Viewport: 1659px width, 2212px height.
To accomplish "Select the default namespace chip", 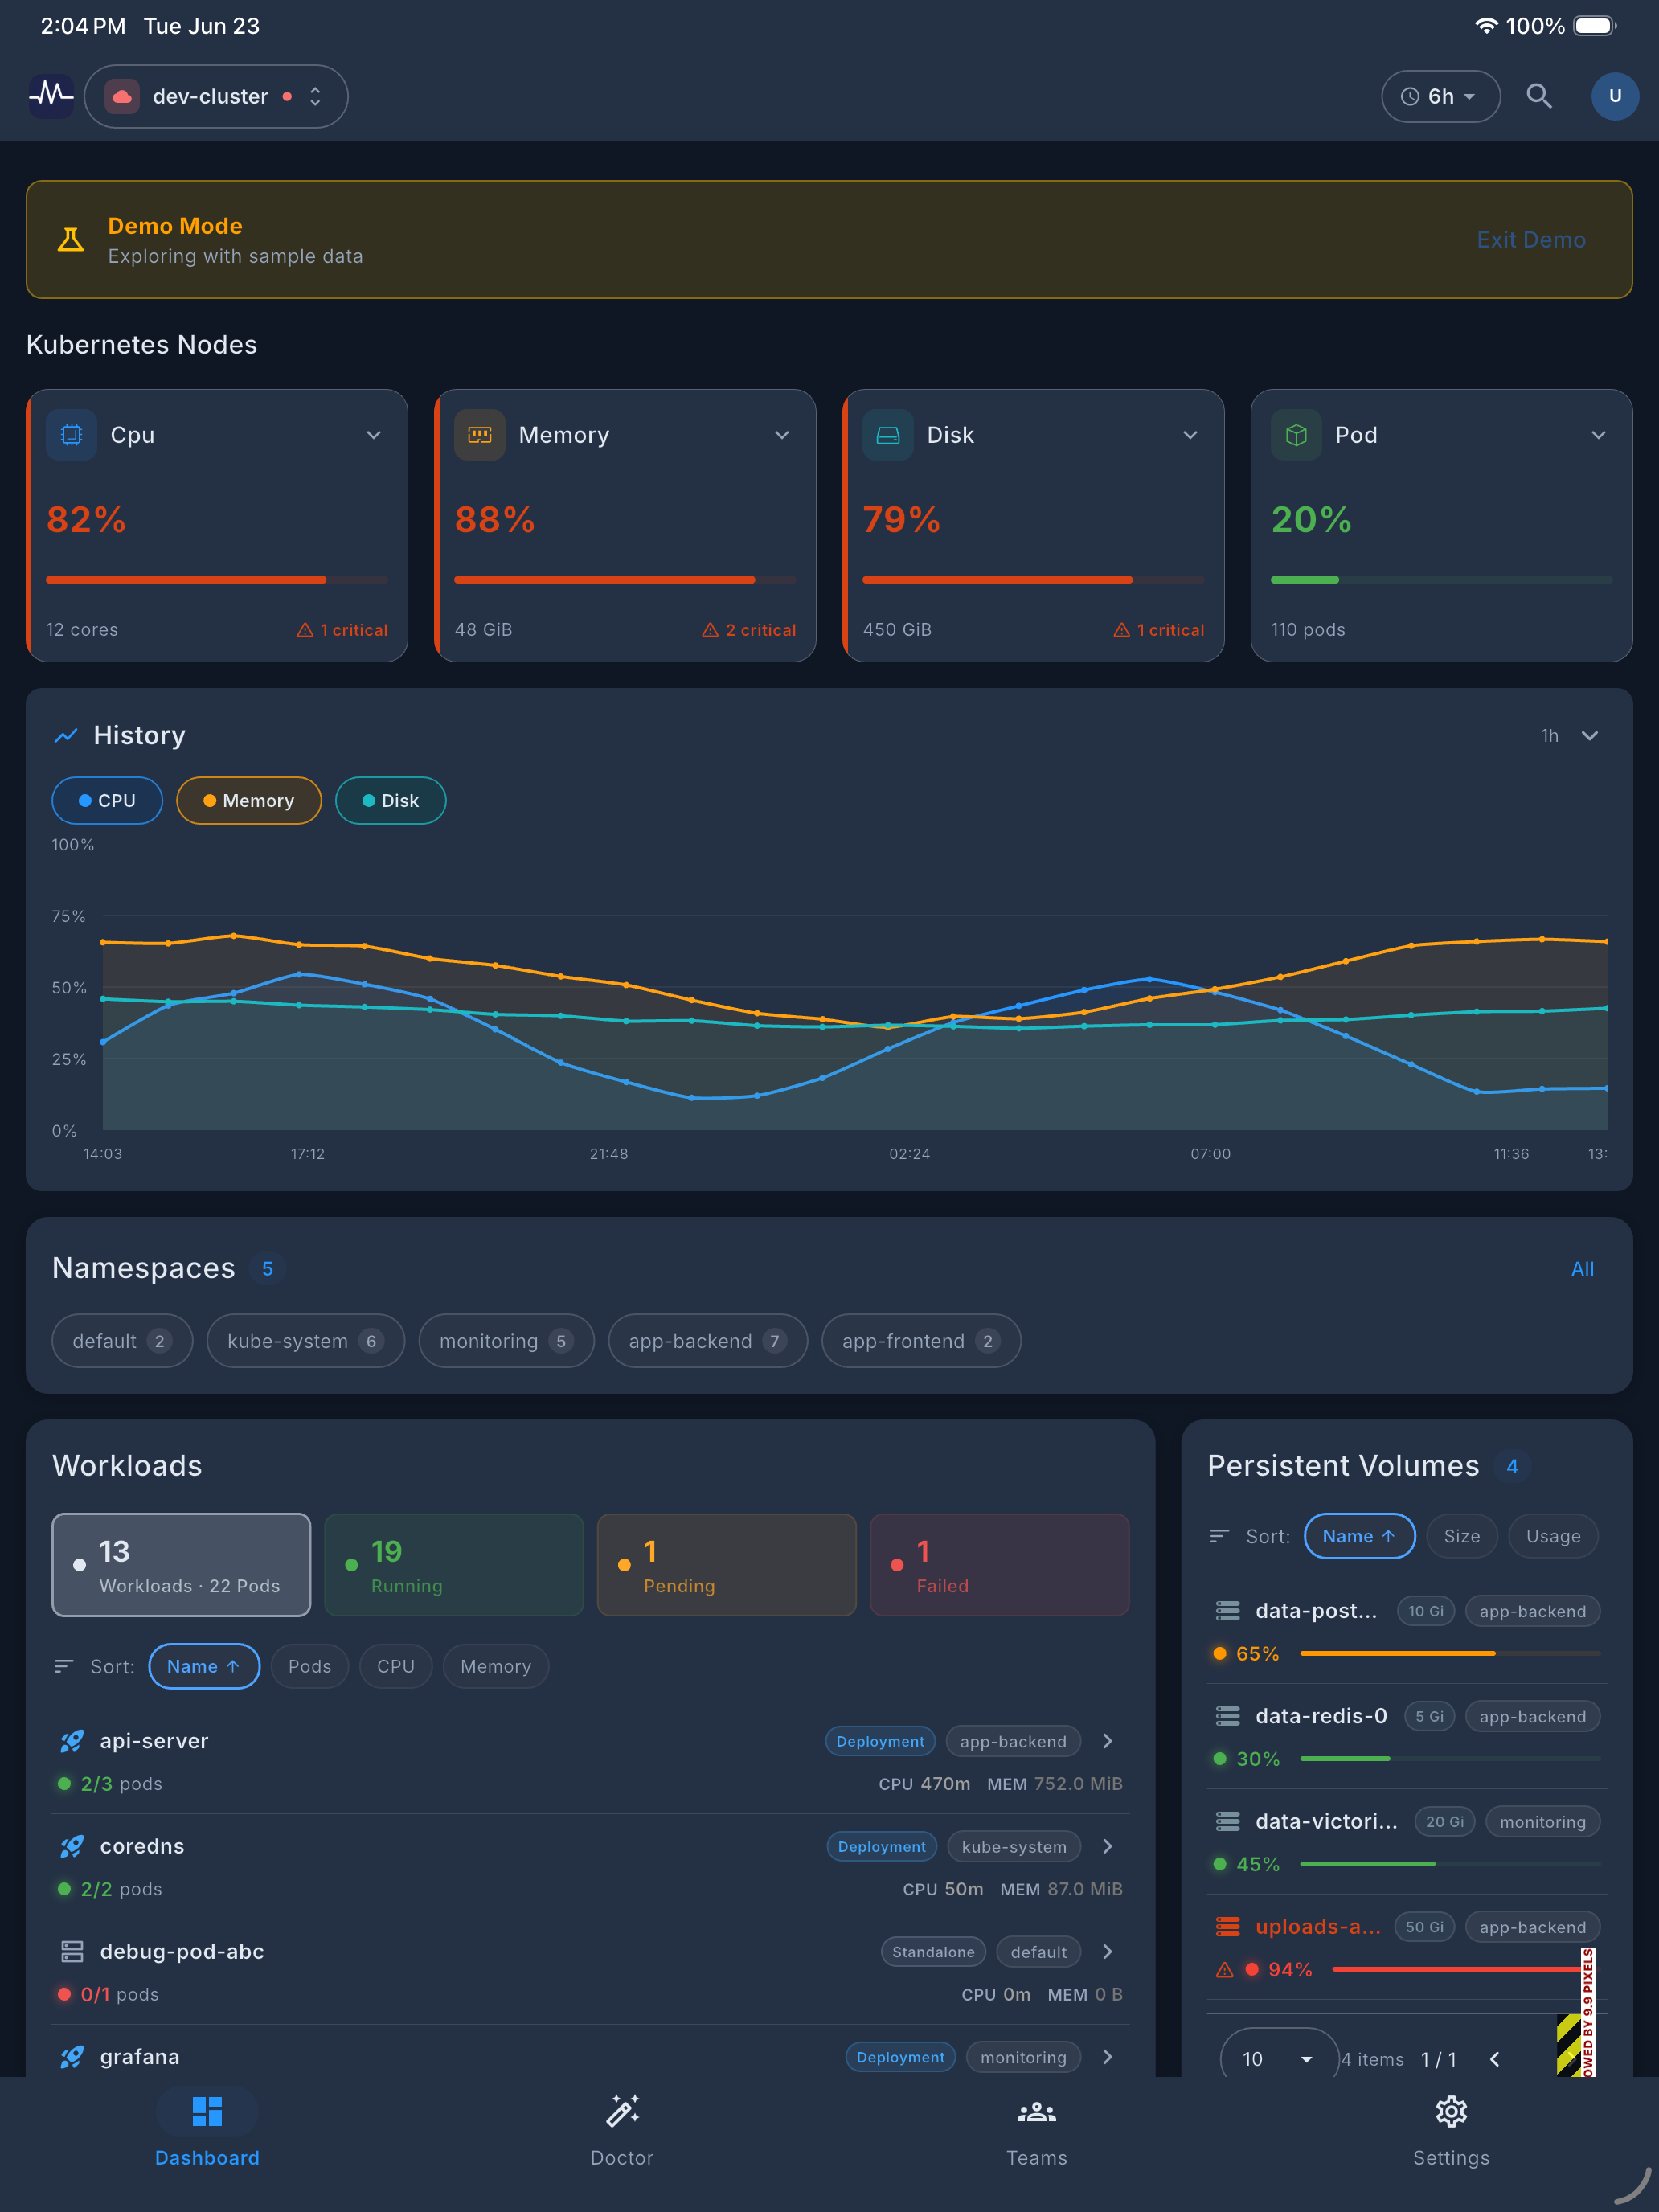I will [x=122, y=1341].
